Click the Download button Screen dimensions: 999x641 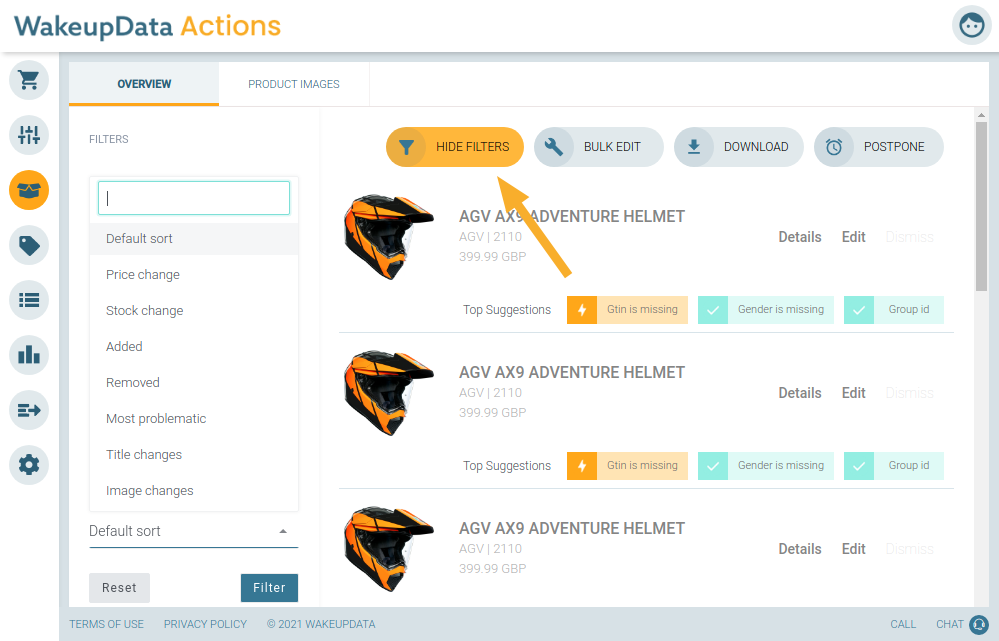tap(739, 147)
